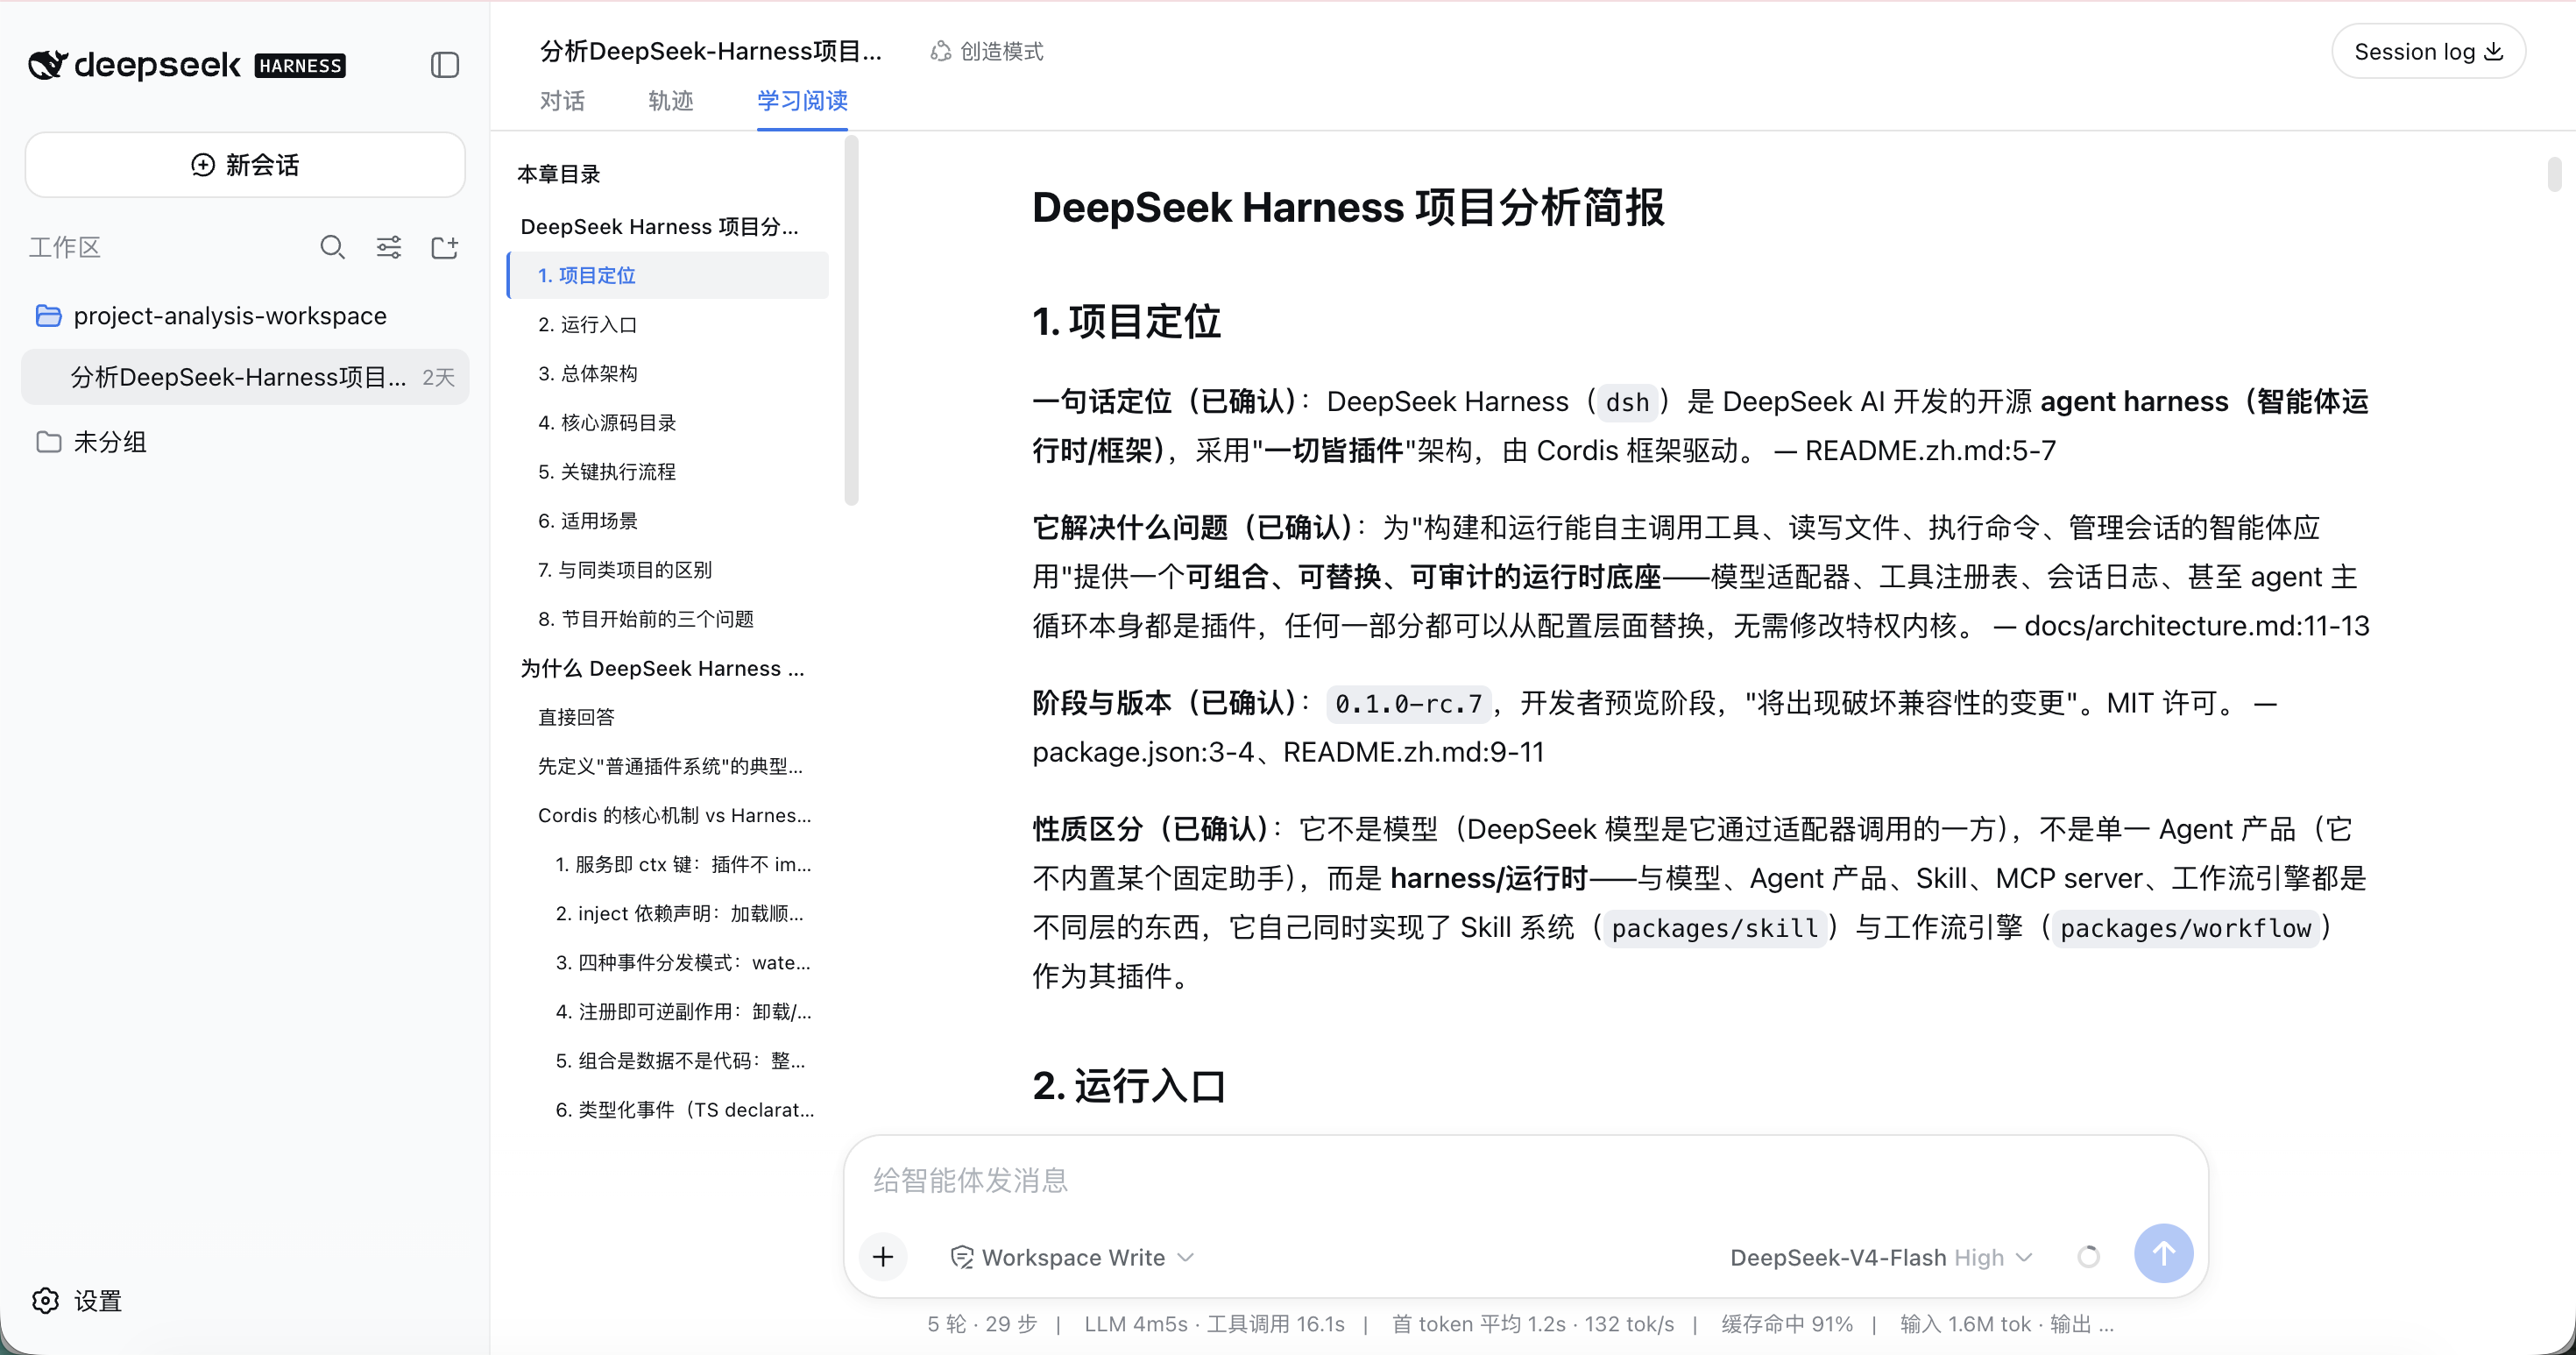The width and height of the screenshot is (2576, 1355).
Task: Jump to 2. 运行入口 in outline
Action: [x=668, y=324]
